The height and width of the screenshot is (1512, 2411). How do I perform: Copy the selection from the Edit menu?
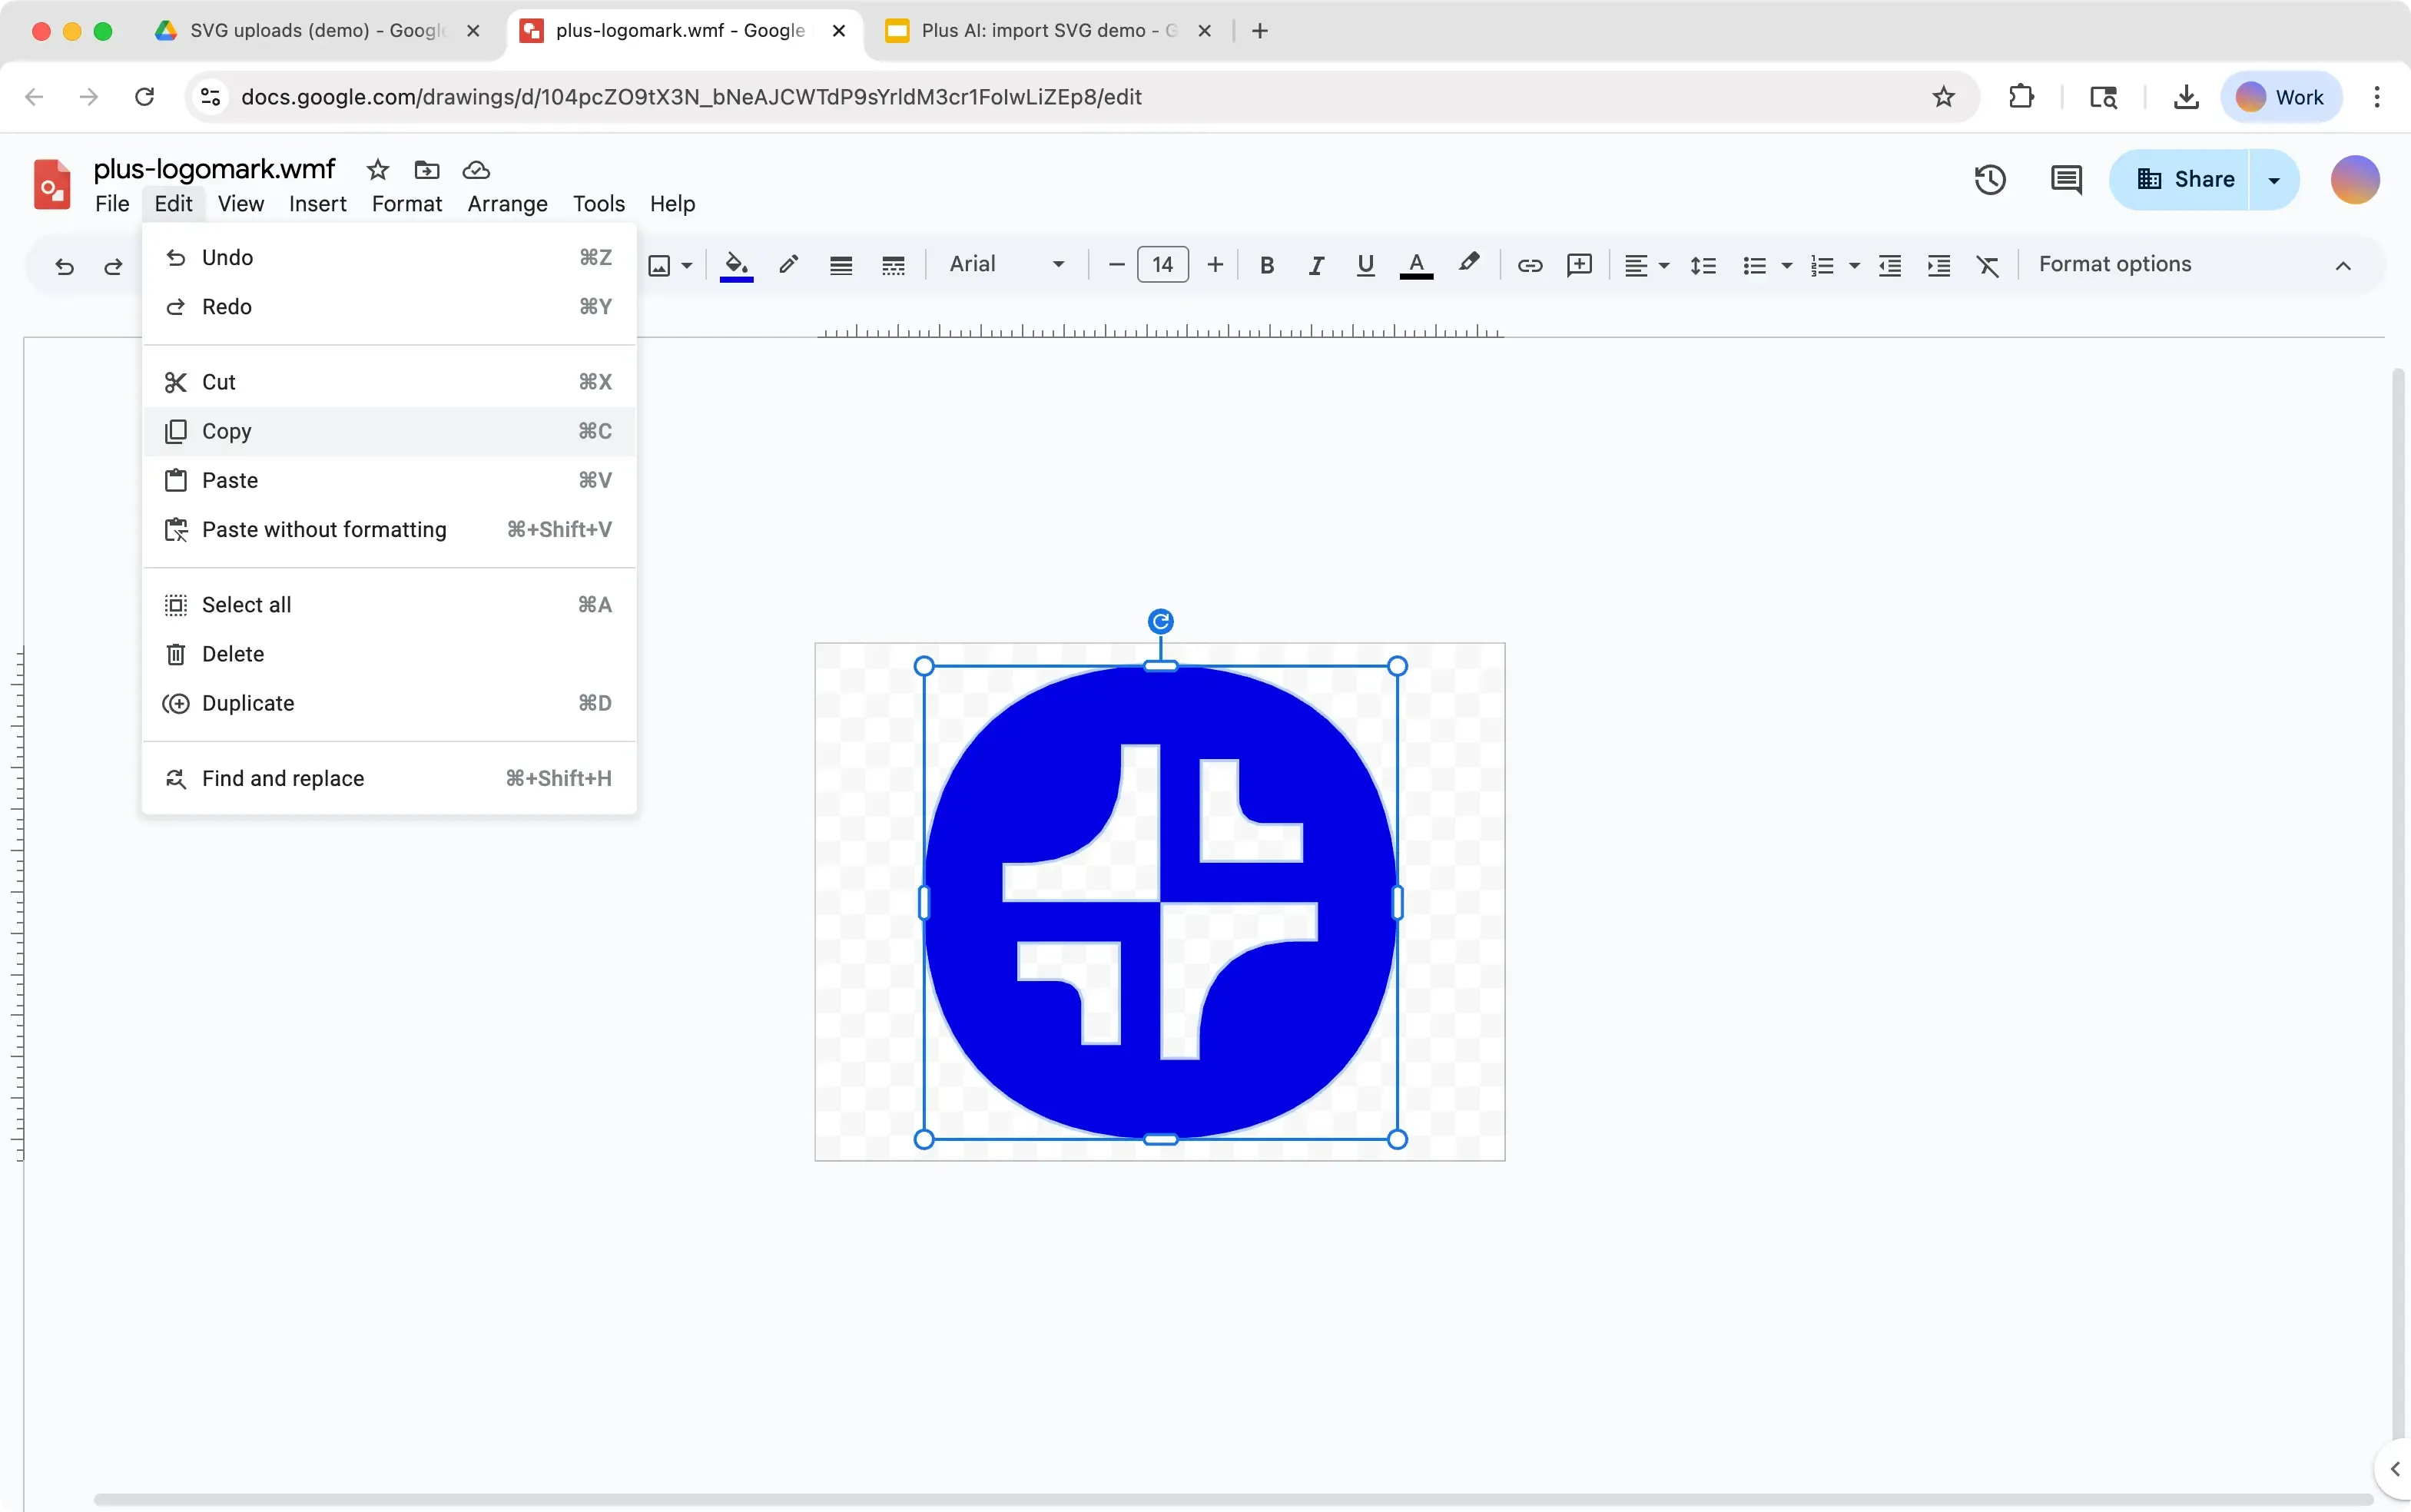click(230, 430)
